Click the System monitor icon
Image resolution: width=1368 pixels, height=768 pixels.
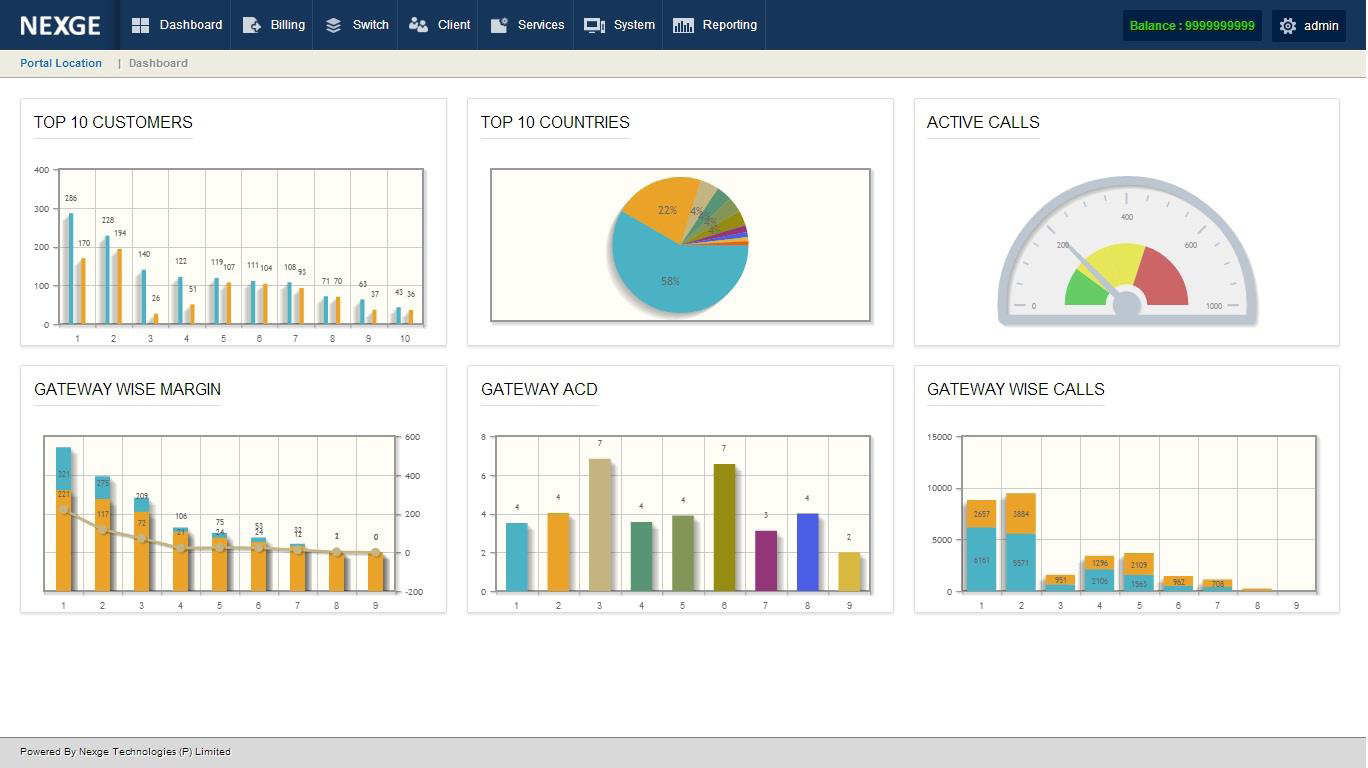pos(594,25)
